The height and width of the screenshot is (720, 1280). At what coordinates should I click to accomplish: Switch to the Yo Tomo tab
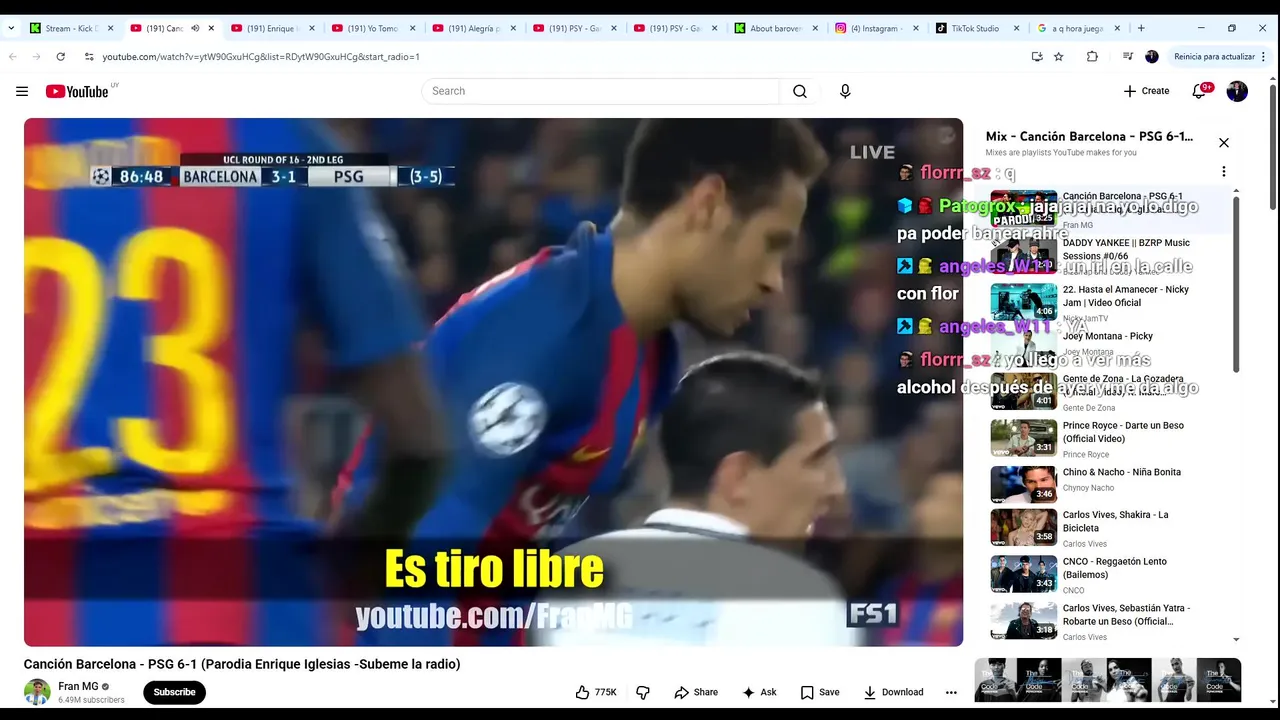pyautogui.click(x=373, y=28)
